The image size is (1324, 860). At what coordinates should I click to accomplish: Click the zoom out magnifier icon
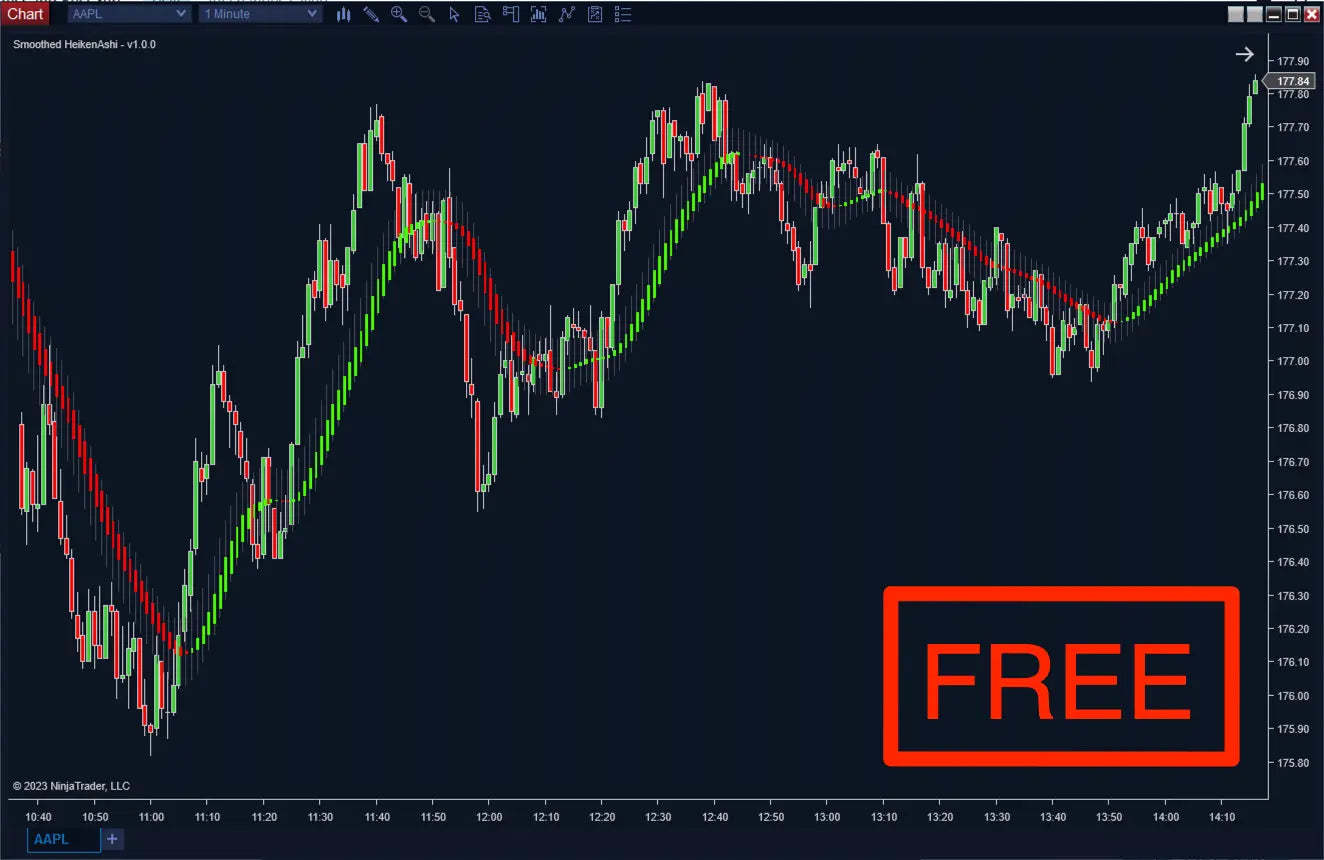pos(427,14)
